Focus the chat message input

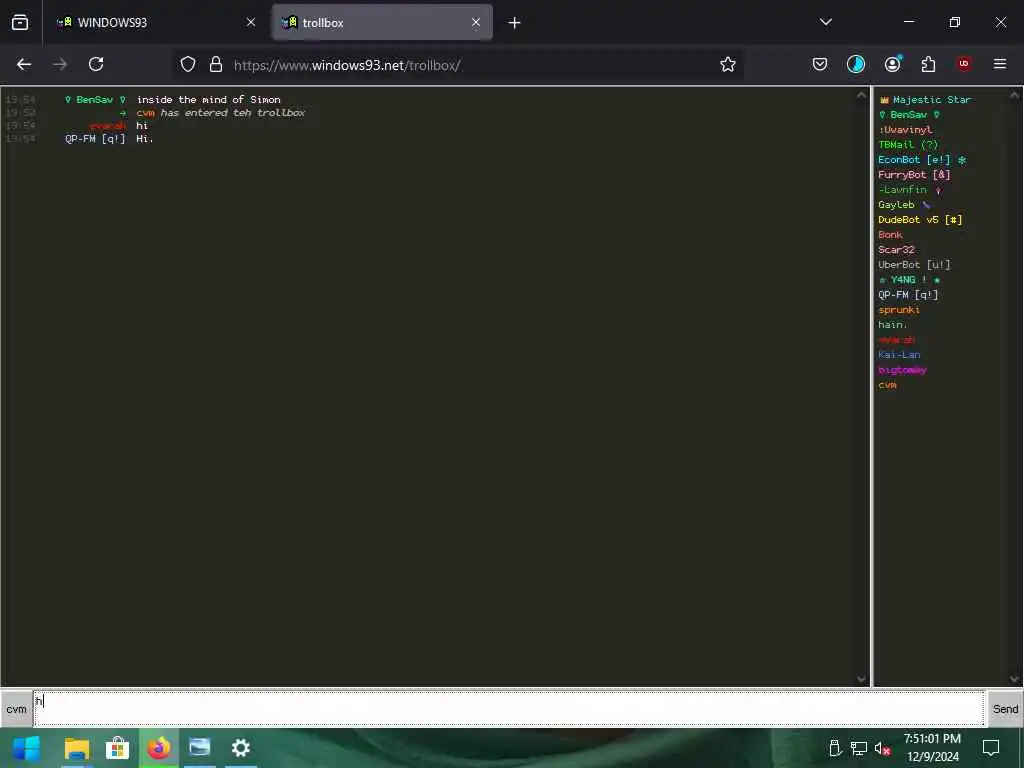tap(509, 709)
